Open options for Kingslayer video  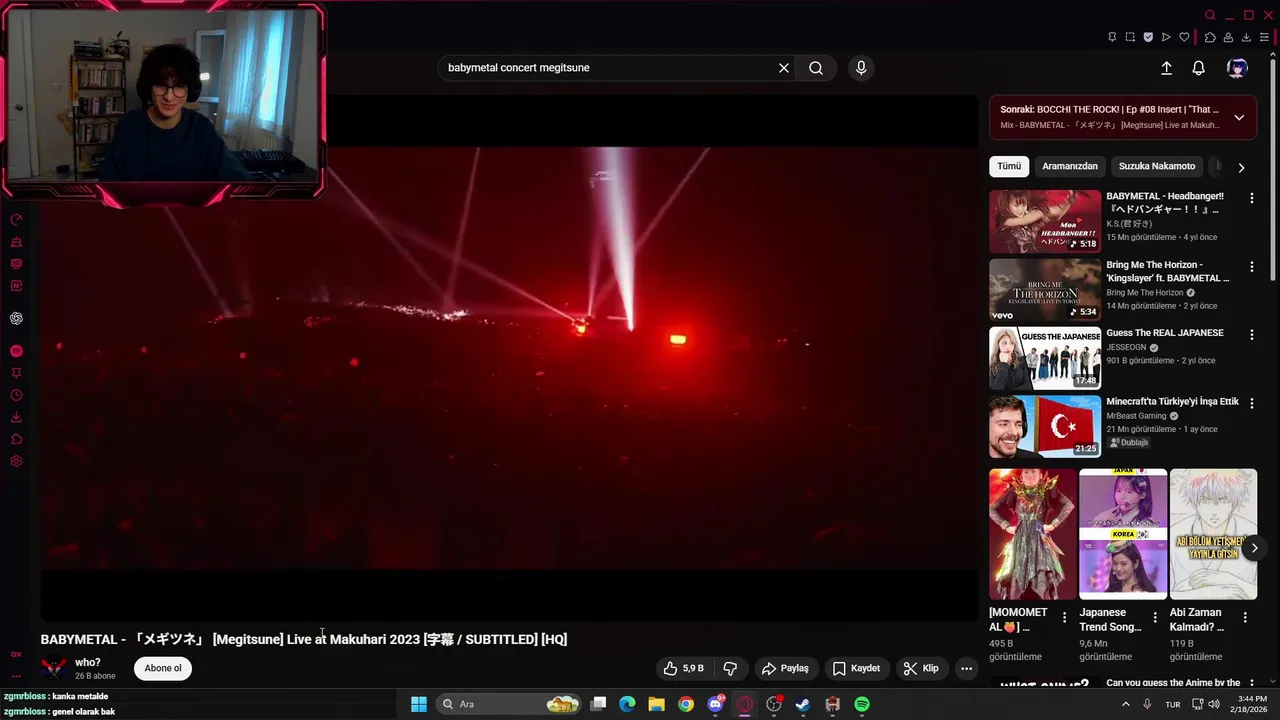tap(1251, 267)
